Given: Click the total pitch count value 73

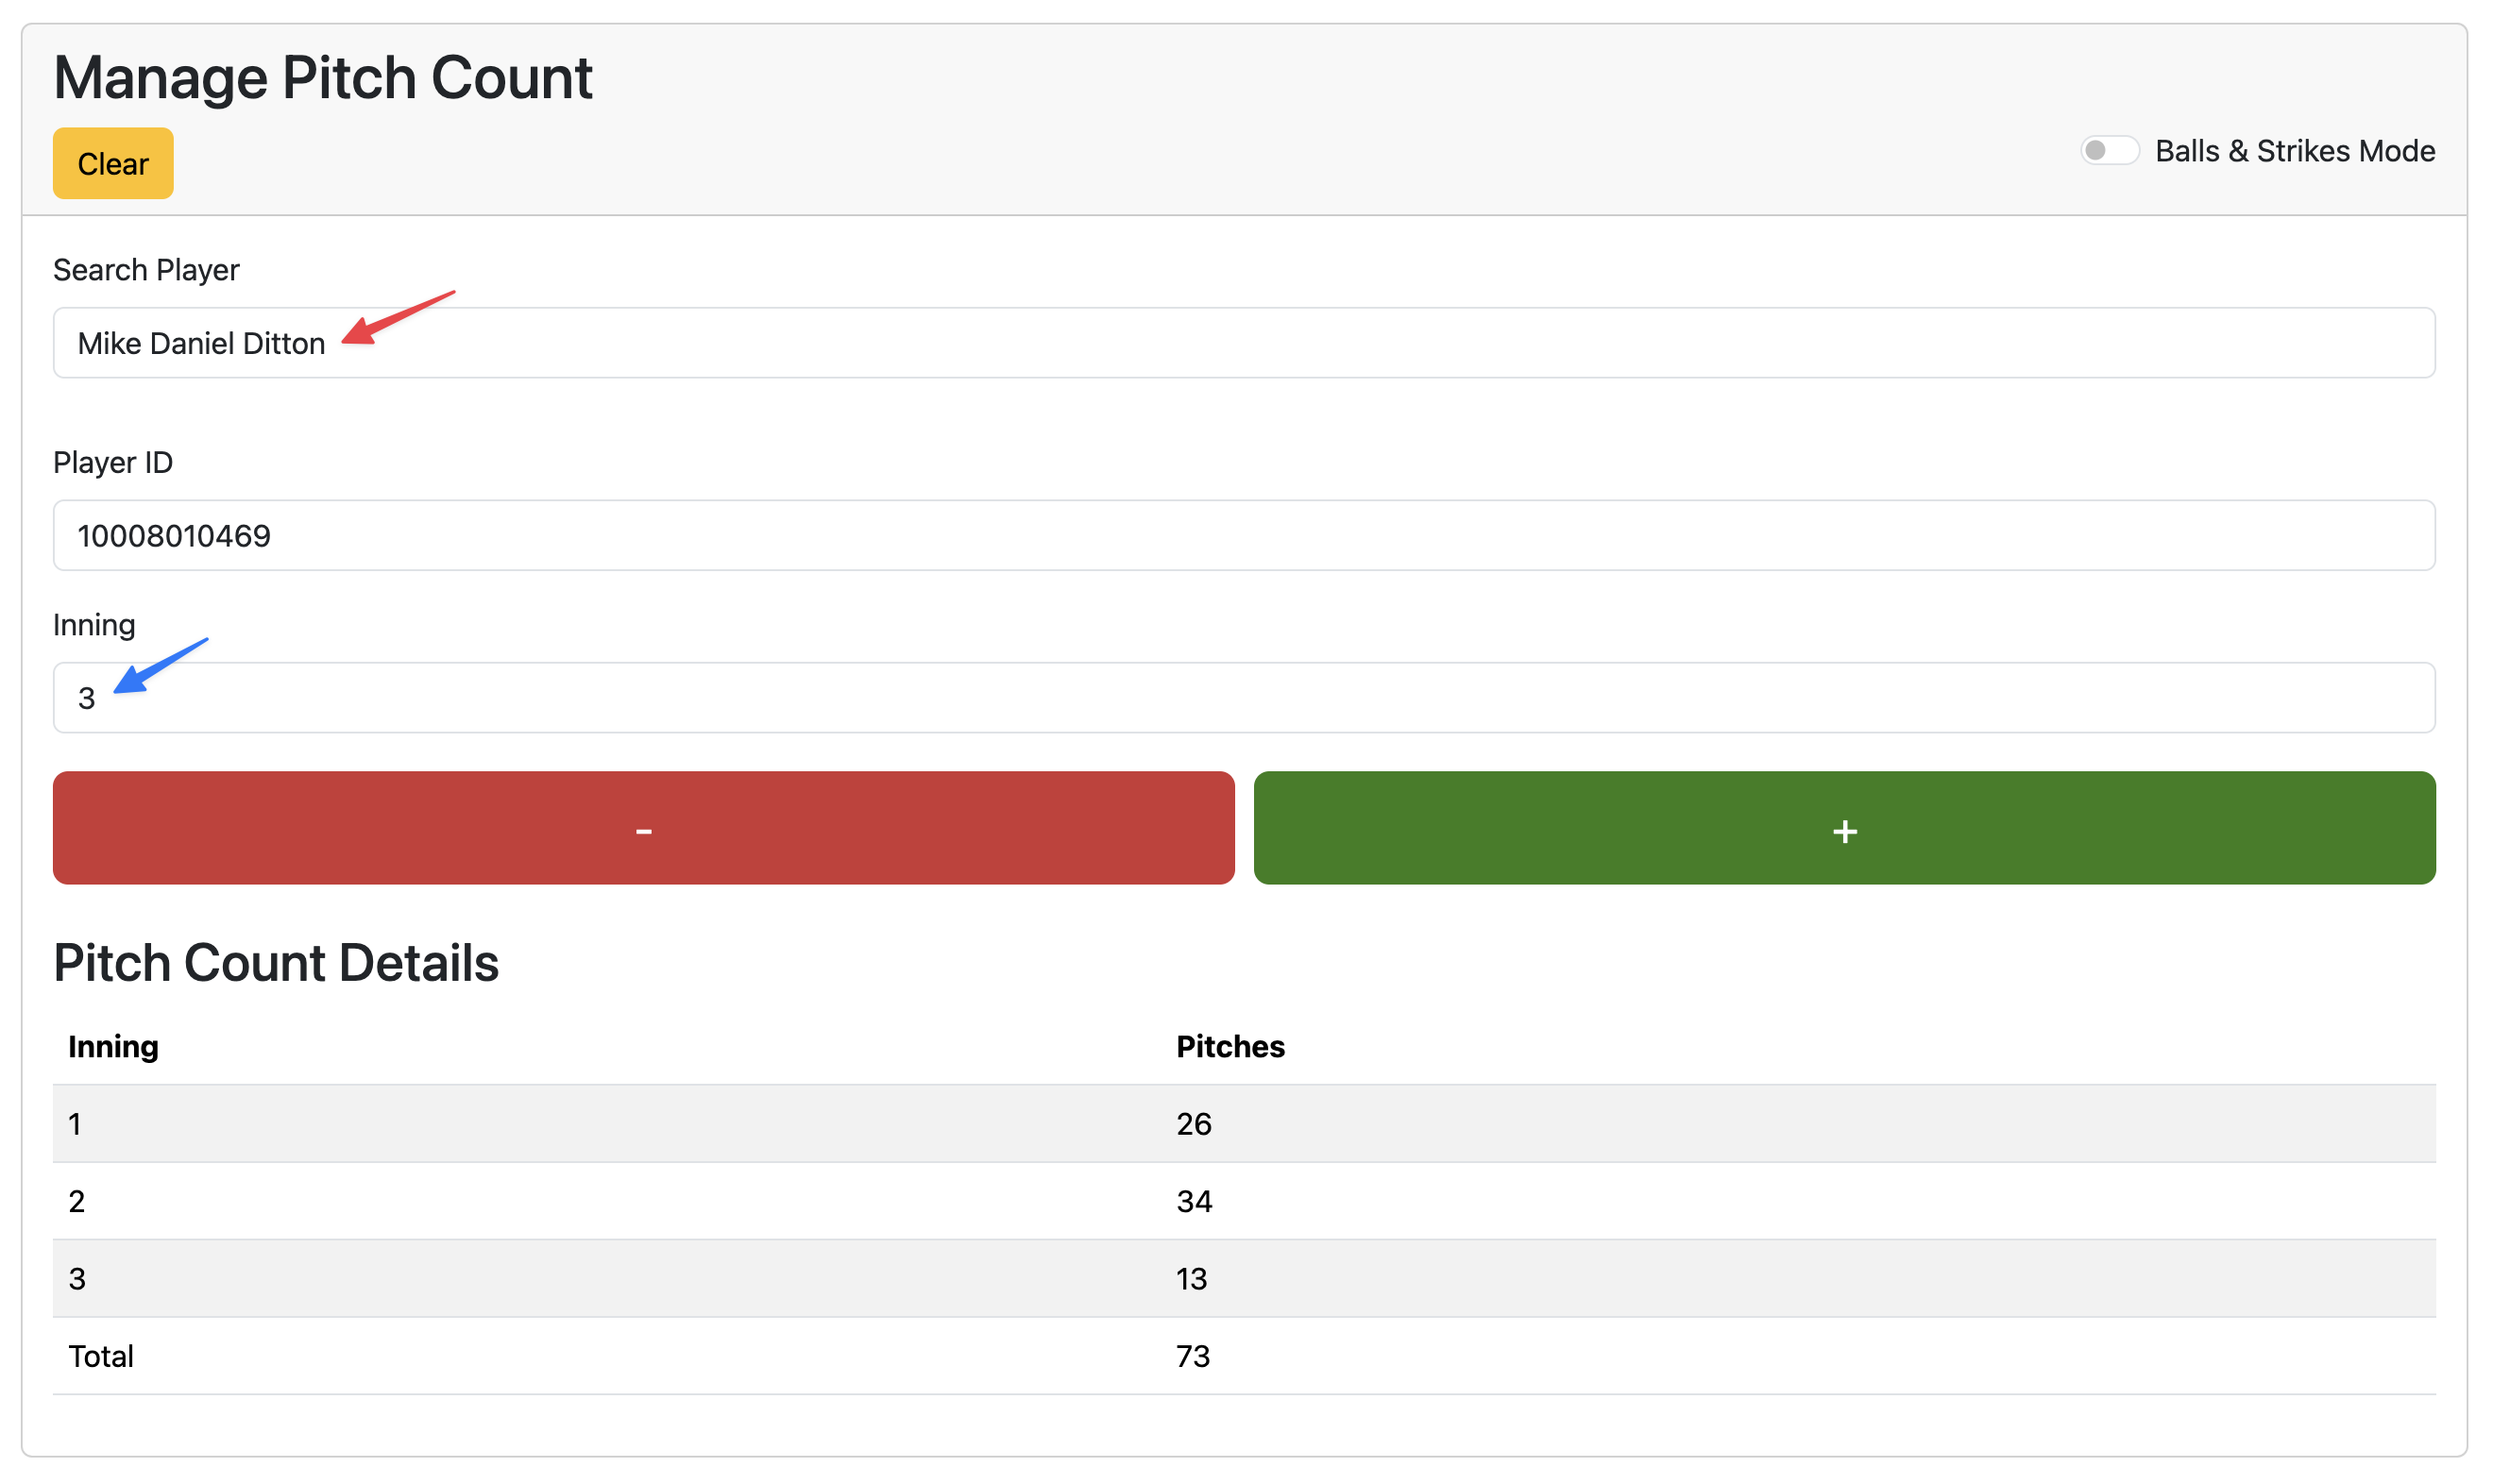Looking at the screenshot, I should point(1192,1356).
